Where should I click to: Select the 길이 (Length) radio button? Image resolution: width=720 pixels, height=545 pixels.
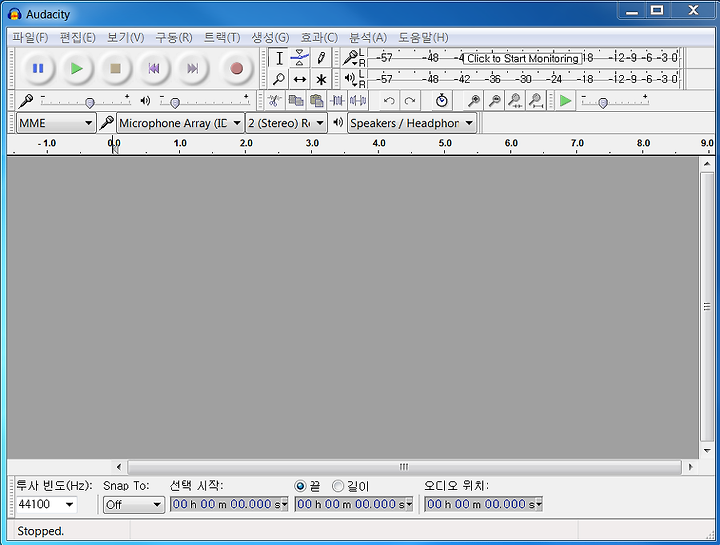tap(338, 486)
